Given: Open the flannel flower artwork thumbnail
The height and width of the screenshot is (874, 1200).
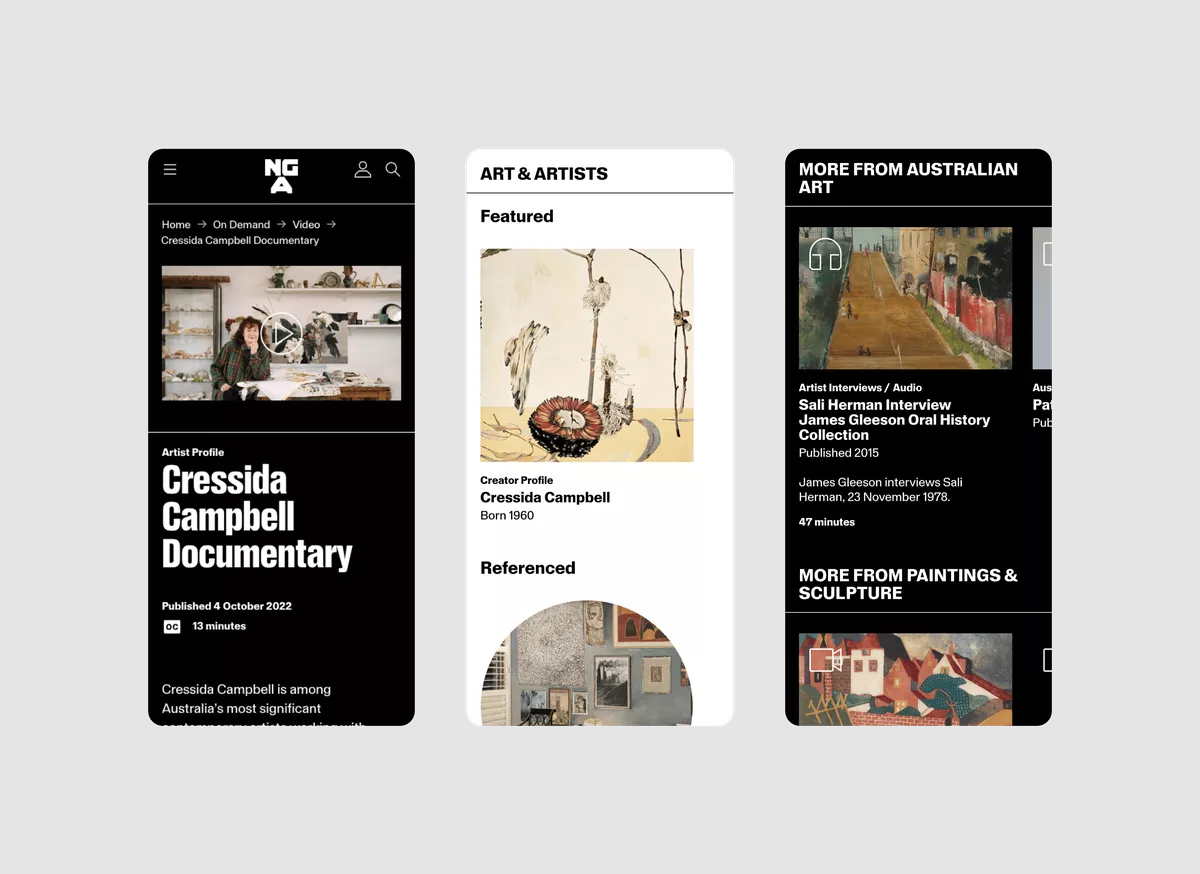Looking at the screenshot, I should [587, 354].
